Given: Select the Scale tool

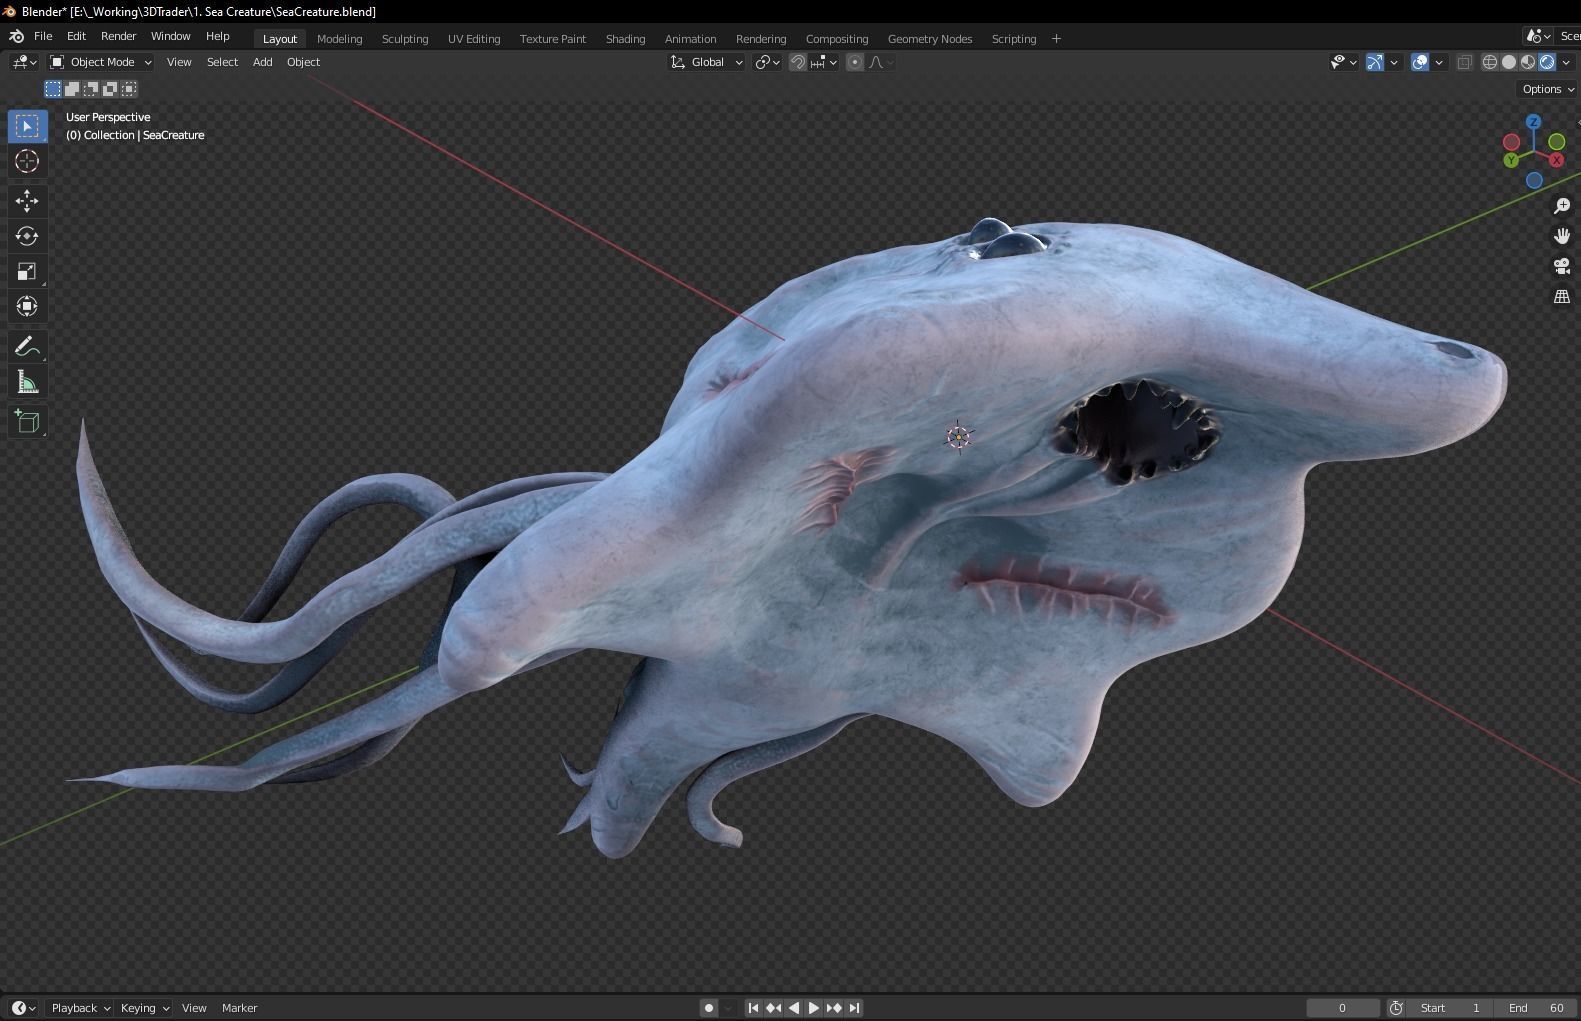Looking at the screenshot, I should (27, 271).
